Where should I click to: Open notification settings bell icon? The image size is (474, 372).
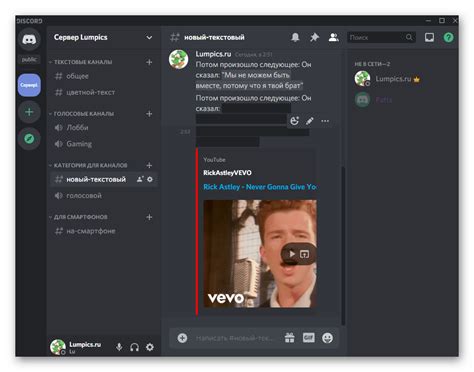pyautogui.click(x=295, y=37)
